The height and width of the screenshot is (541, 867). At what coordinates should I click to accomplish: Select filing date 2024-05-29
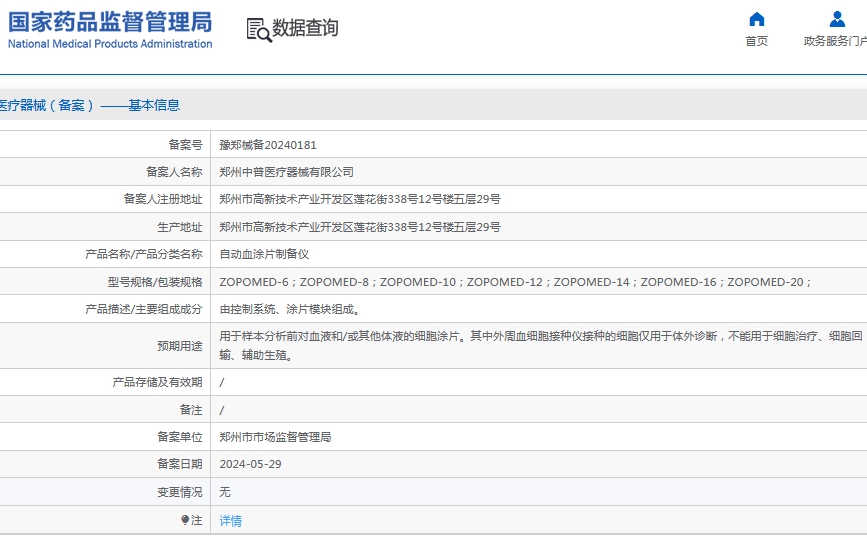click(250, 464)
